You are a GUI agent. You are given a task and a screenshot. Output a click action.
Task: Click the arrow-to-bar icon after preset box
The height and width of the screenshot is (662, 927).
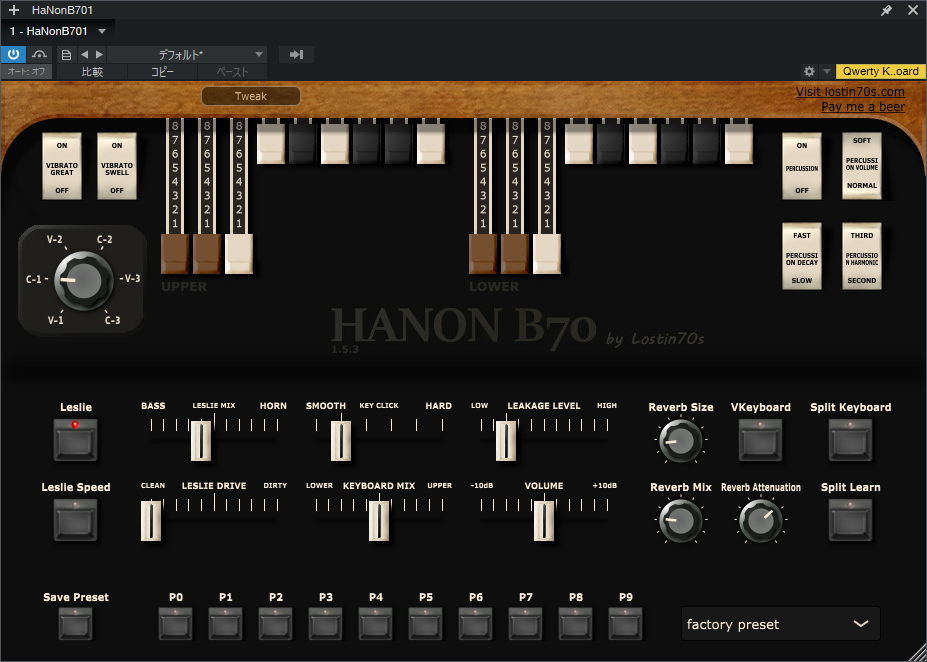tap(296, 55)
